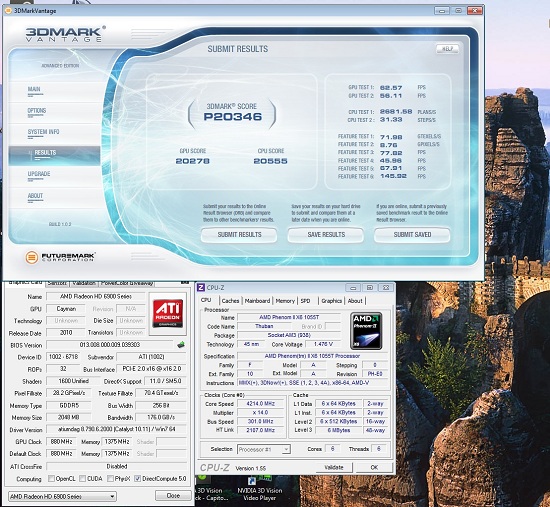
Task: Click the green BIOS save chip icon
Action: click(x=181, y=345)
